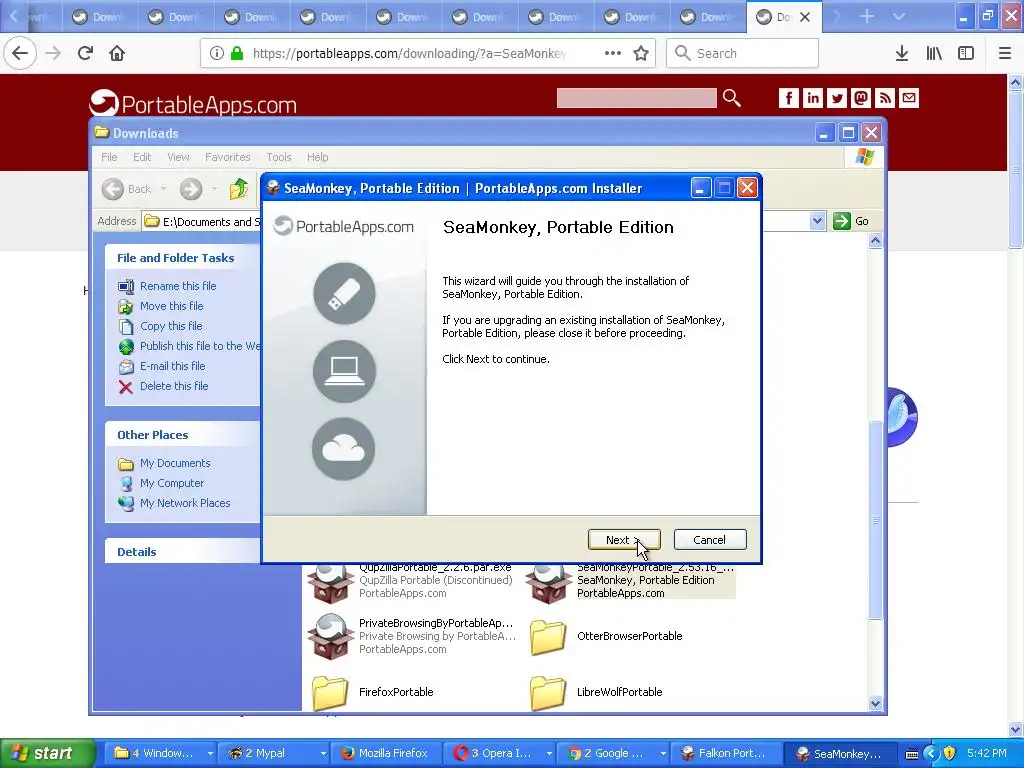1024x768 pixels.
Task: Open Firefox library icon
Action: tap(934, 53)
